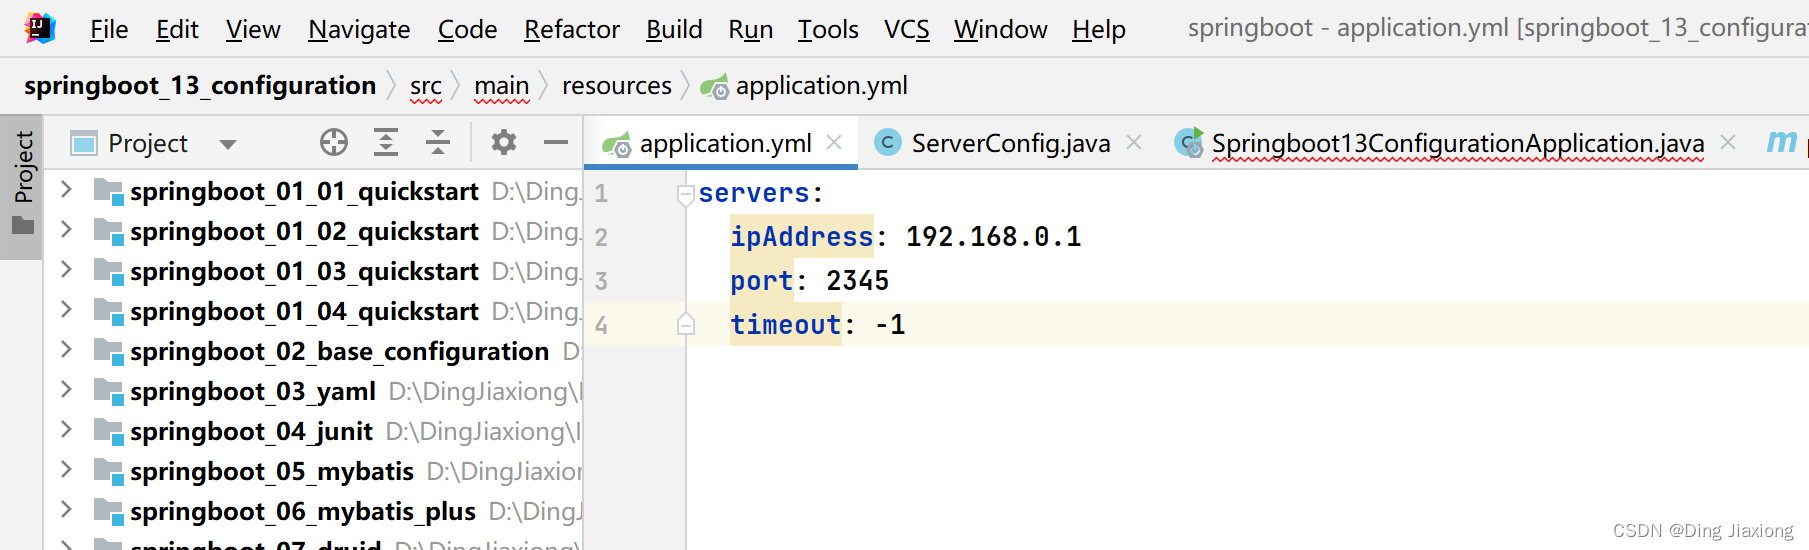
Task: Open the Build menu
Action: pyautogui.click(x=674, y=30)
